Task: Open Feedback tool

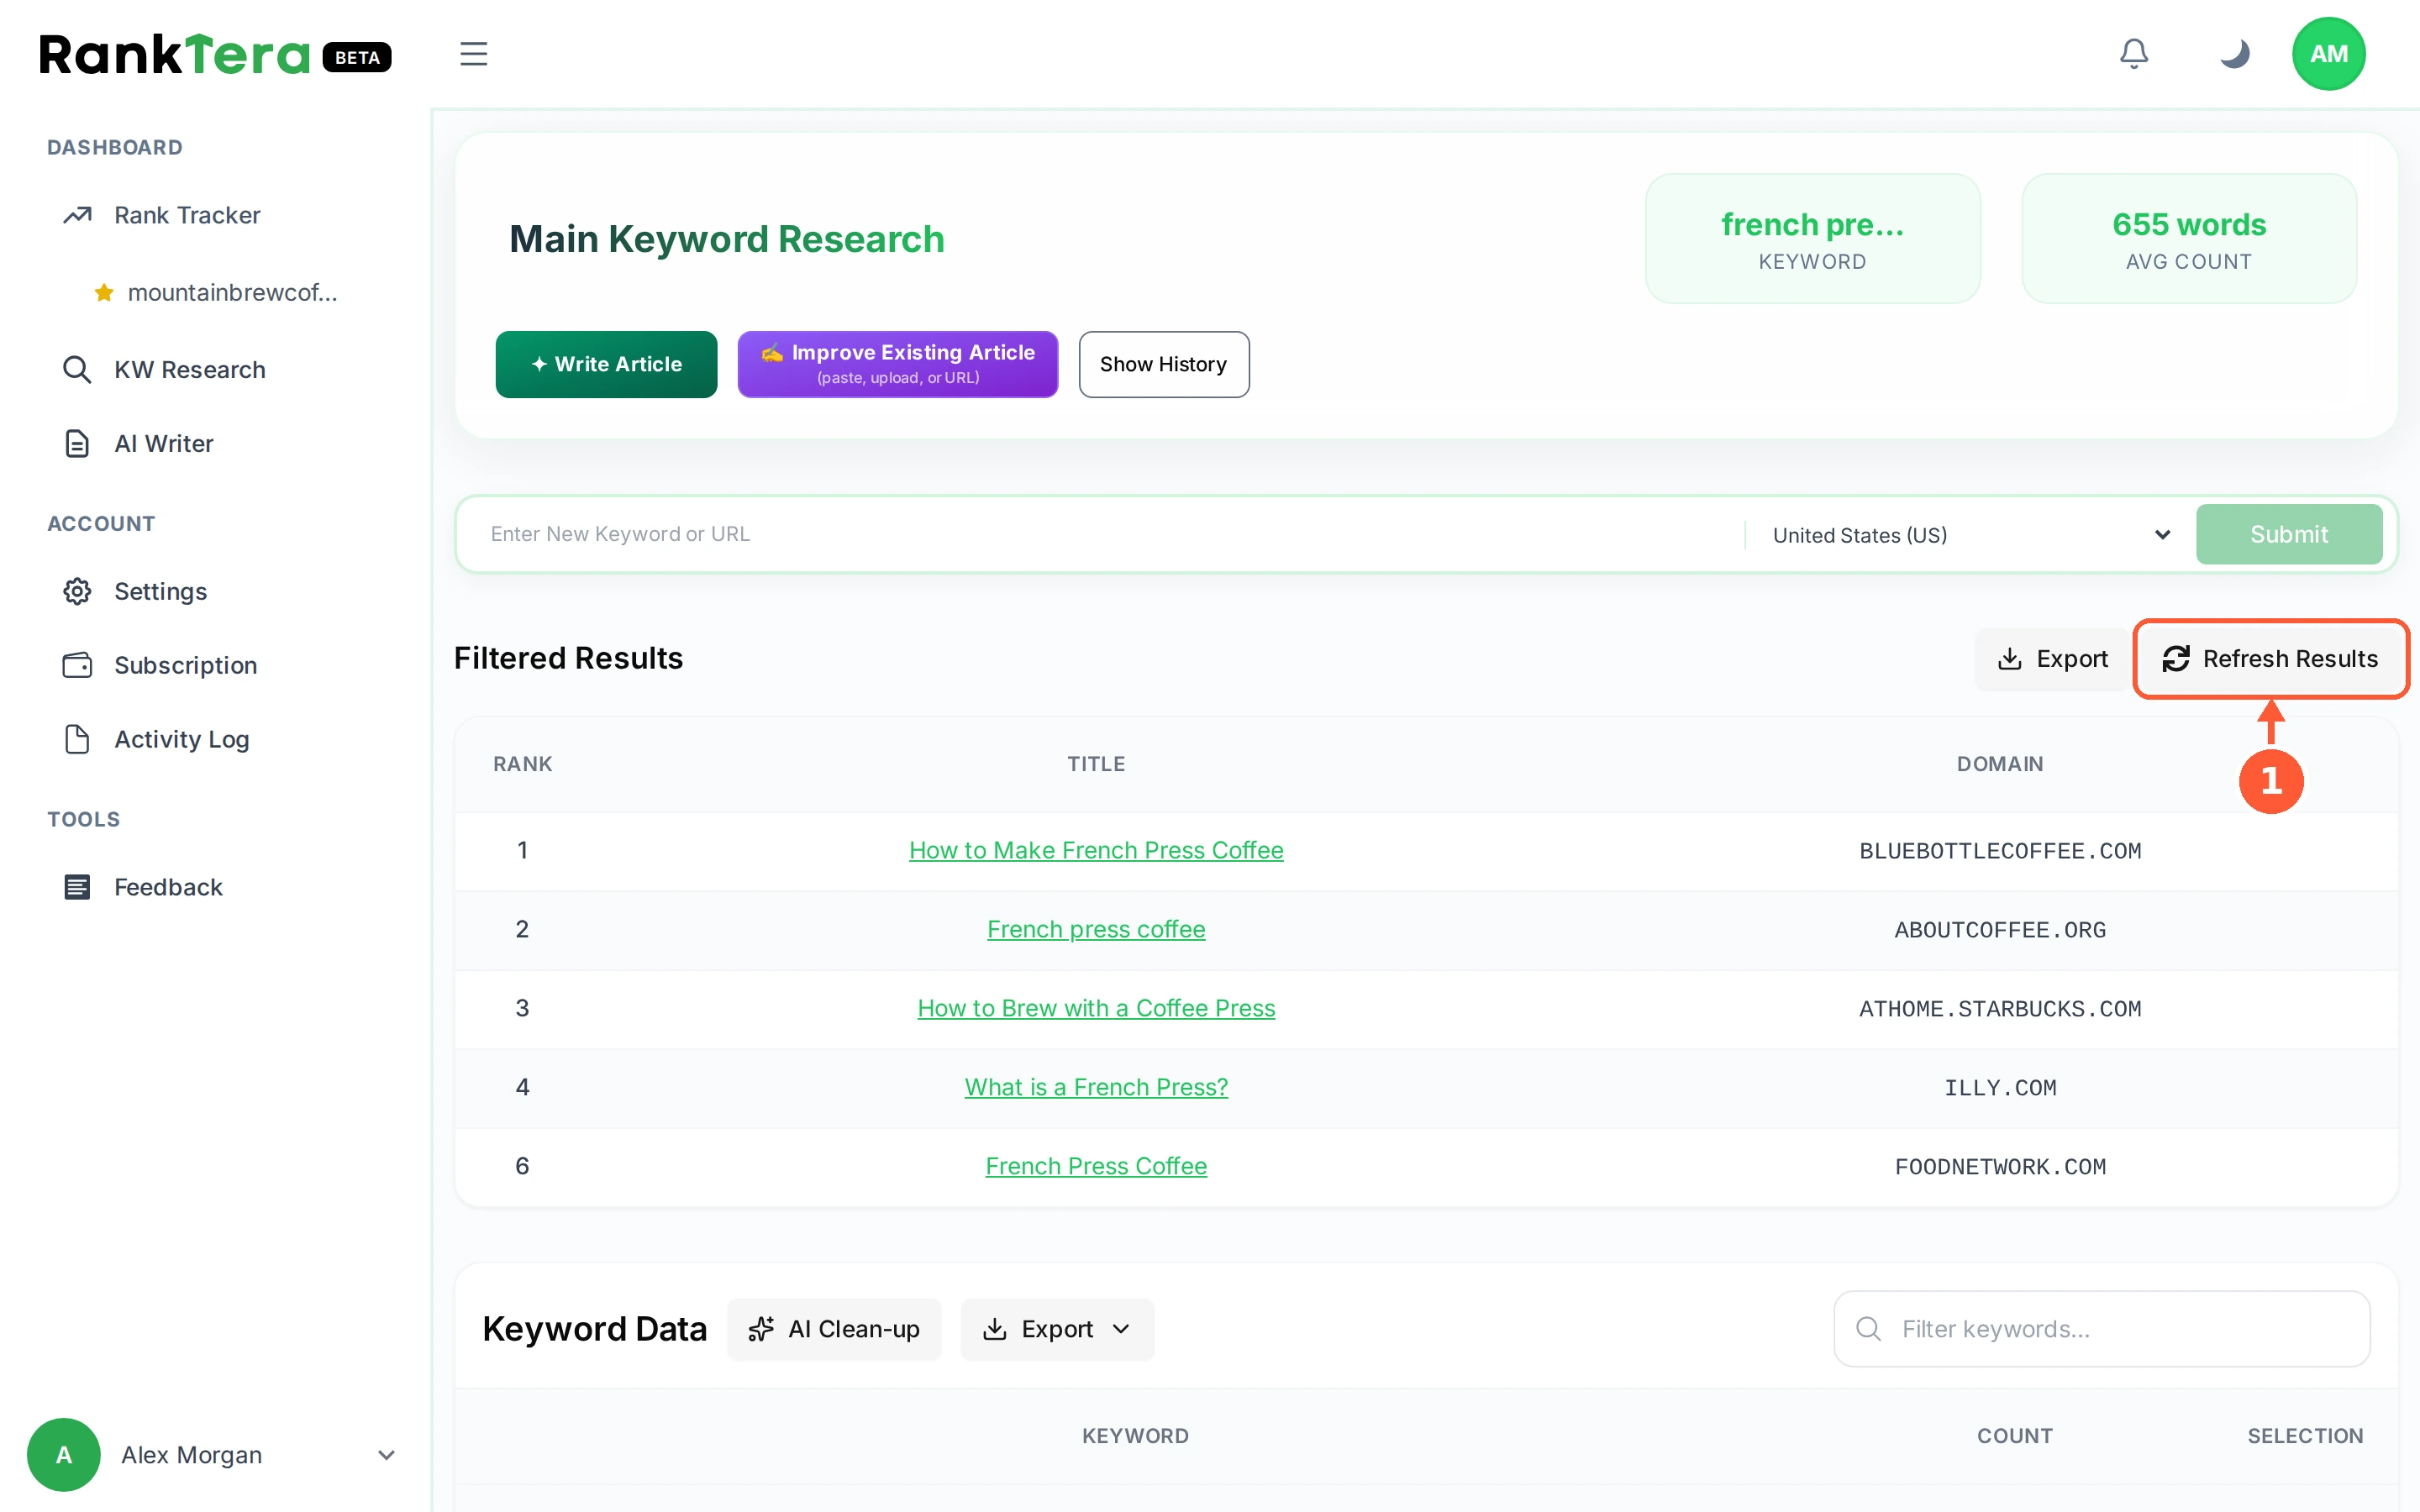Action: pyautogui.click(x=169, y=887)
